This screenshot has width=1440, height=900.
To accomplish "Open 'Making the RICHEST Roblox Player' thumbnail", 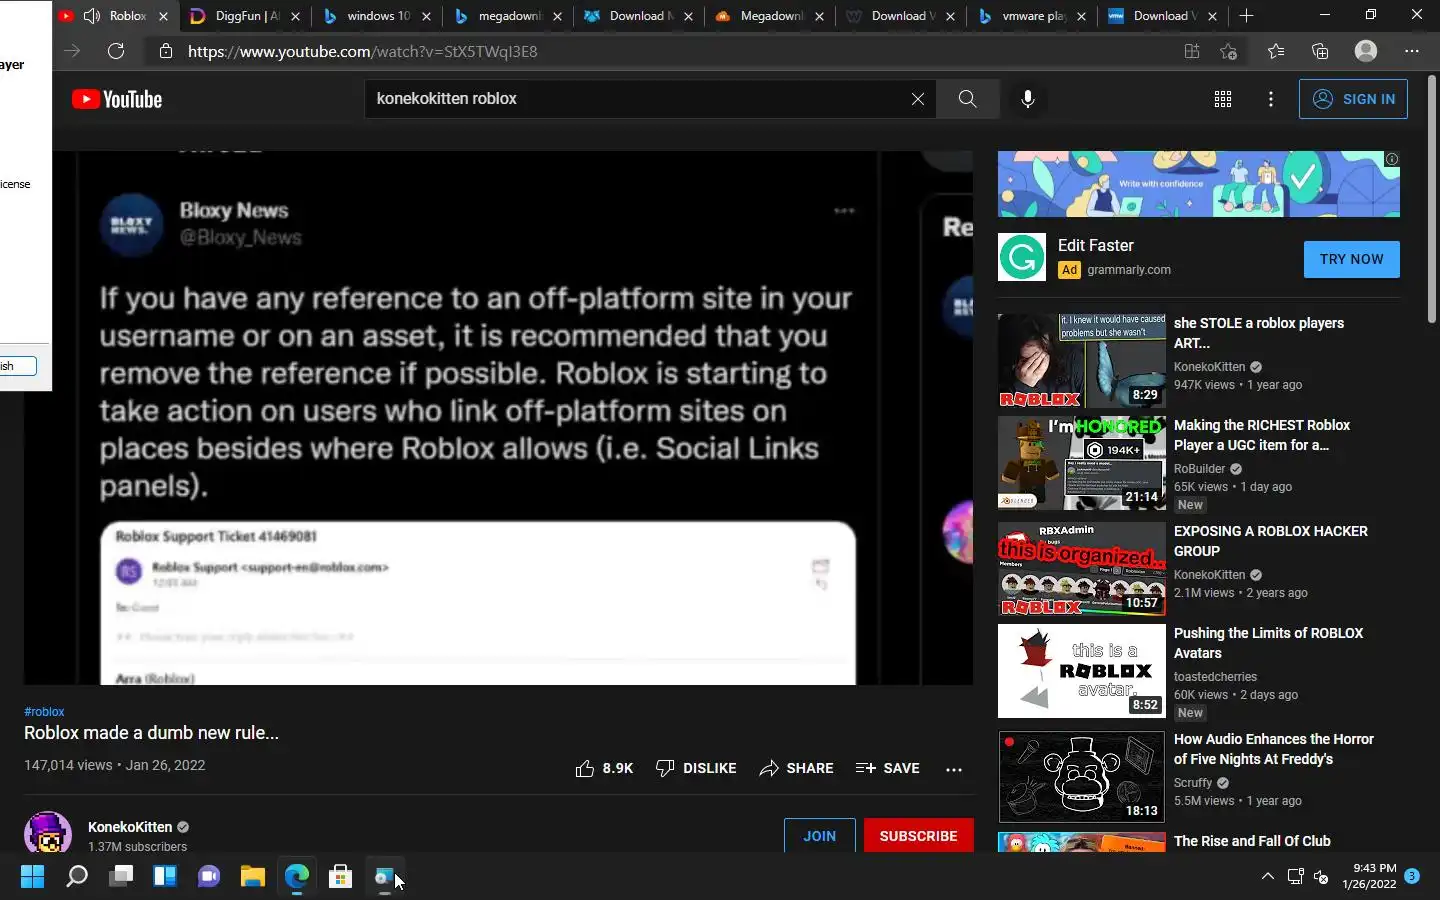I will (x=1082, y=463).
